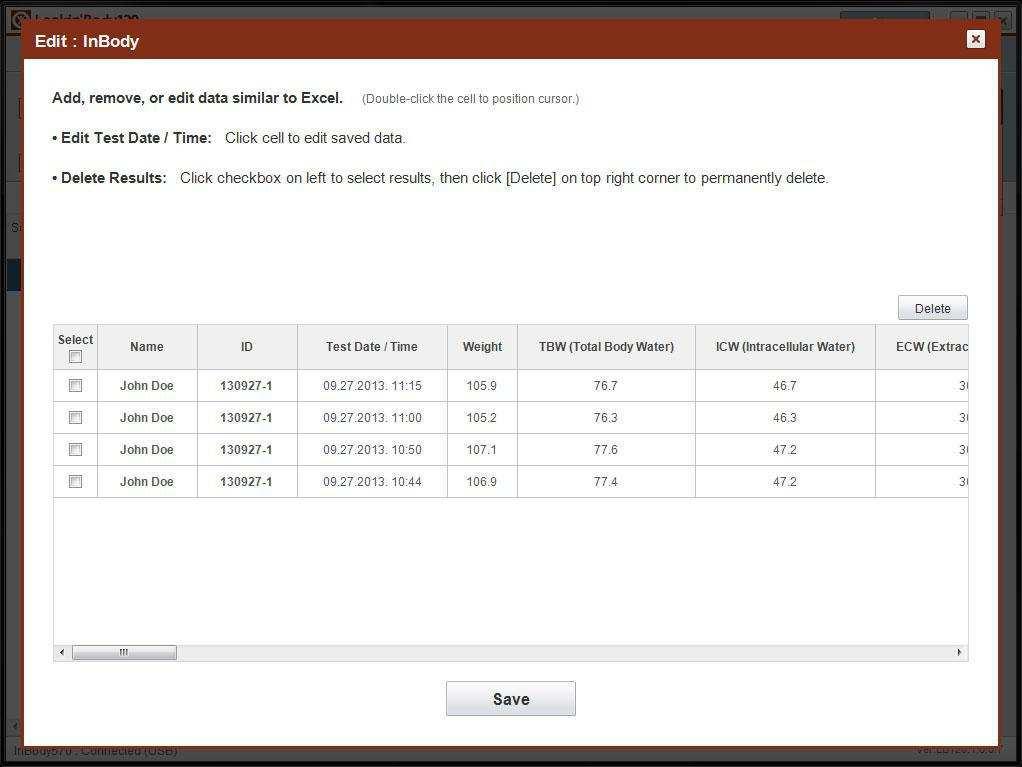Select the Test Date / Time header
The image size is (1022, 767).
372,347
